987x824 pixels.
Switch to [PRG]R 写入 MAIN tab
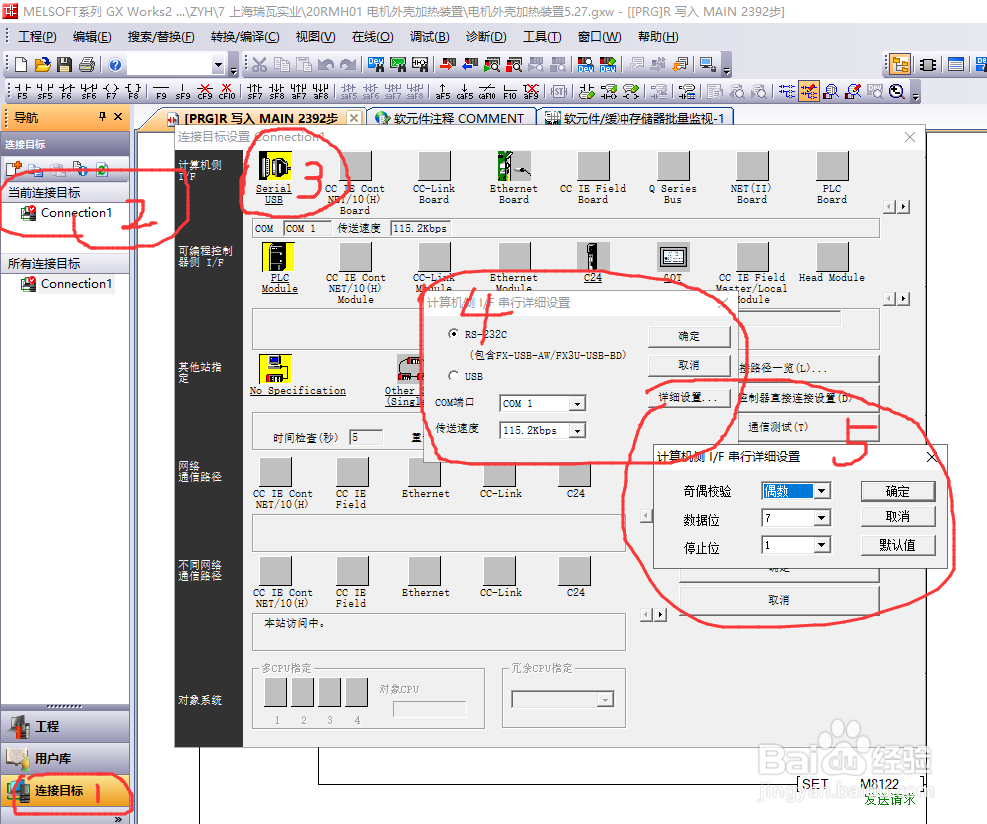[x=261, y=118]
